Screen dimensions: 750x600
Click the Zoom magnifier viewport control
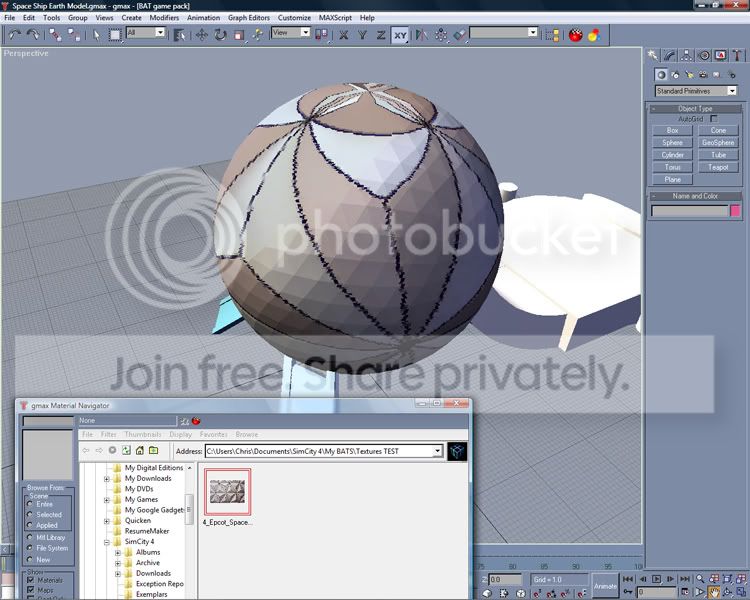700,579
